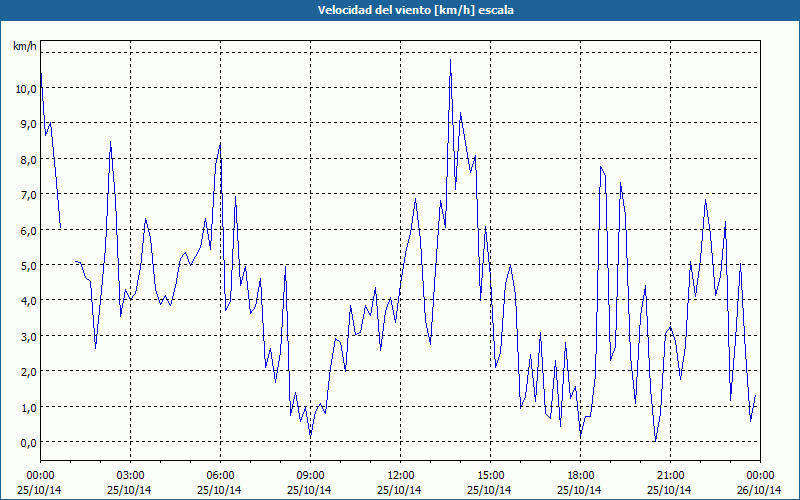Click the '12:00' time axis label
Image resolution: width=800 pixels, height=500 pixels.
(x=401, y=476)
